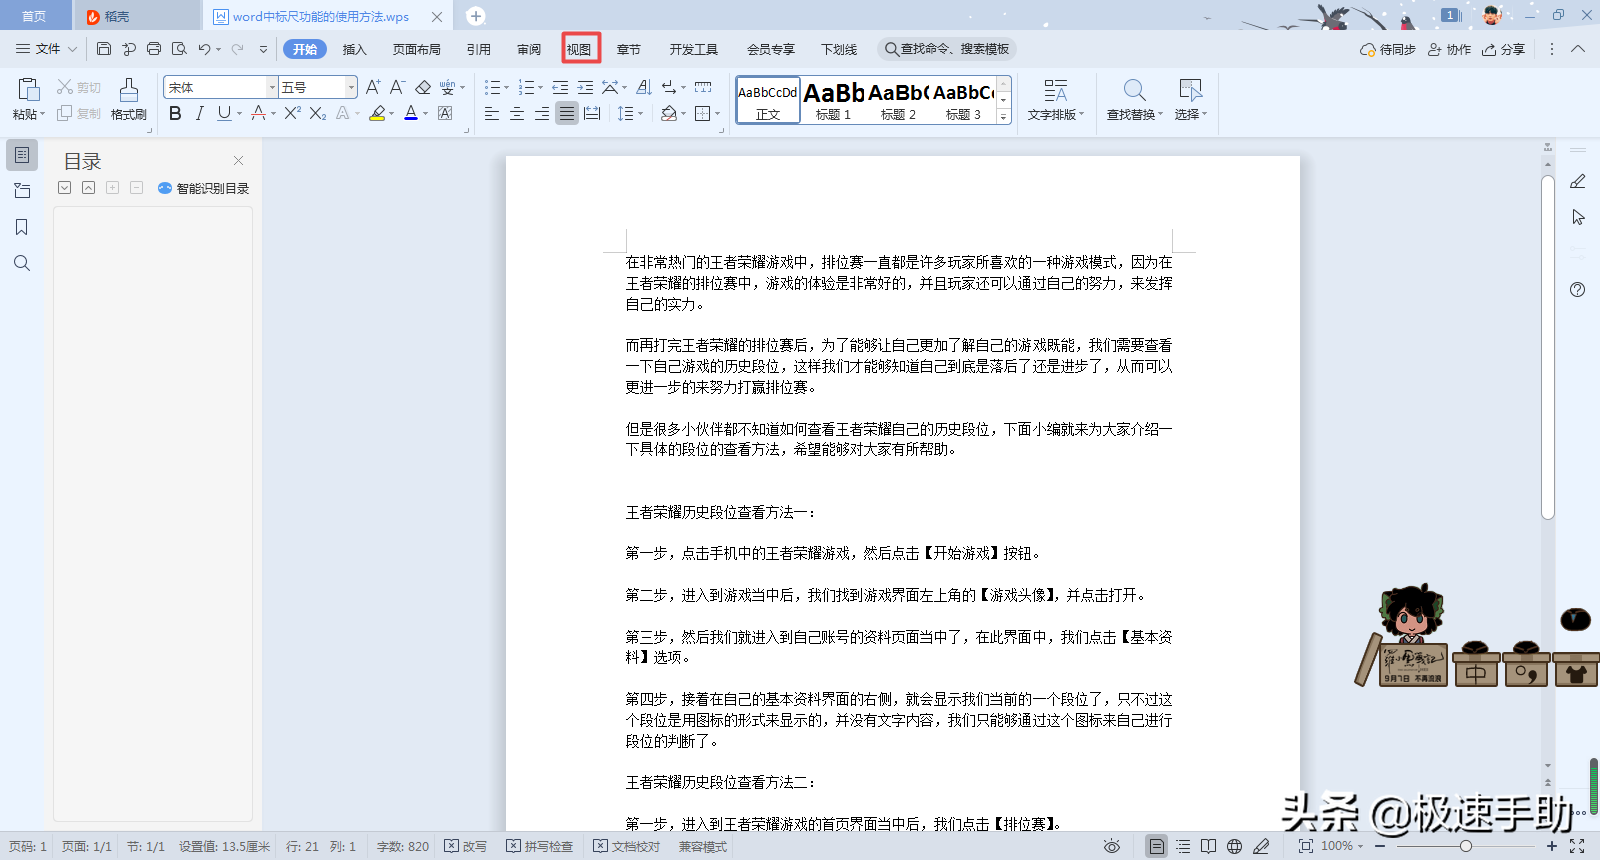Click the 待同步 sync button
Image resolution: width=1600 pixels, height=860 pixels.
pos(1388,49)
